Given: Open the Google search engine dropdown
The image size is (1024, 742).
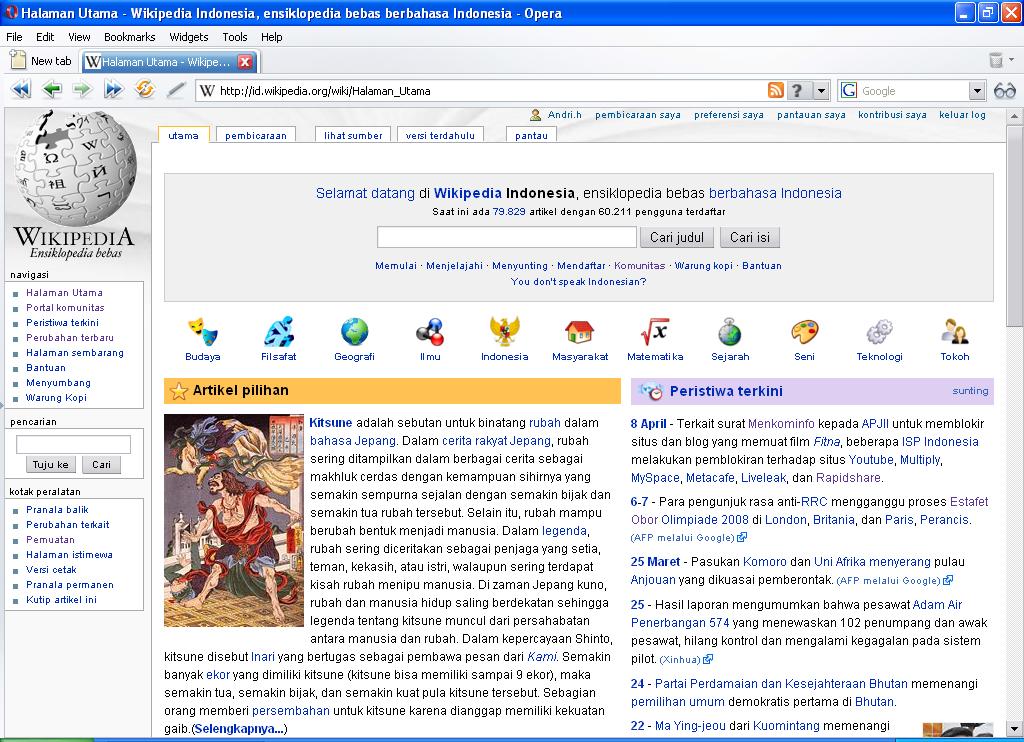Looking at the screenshot, I should point(977,91).
